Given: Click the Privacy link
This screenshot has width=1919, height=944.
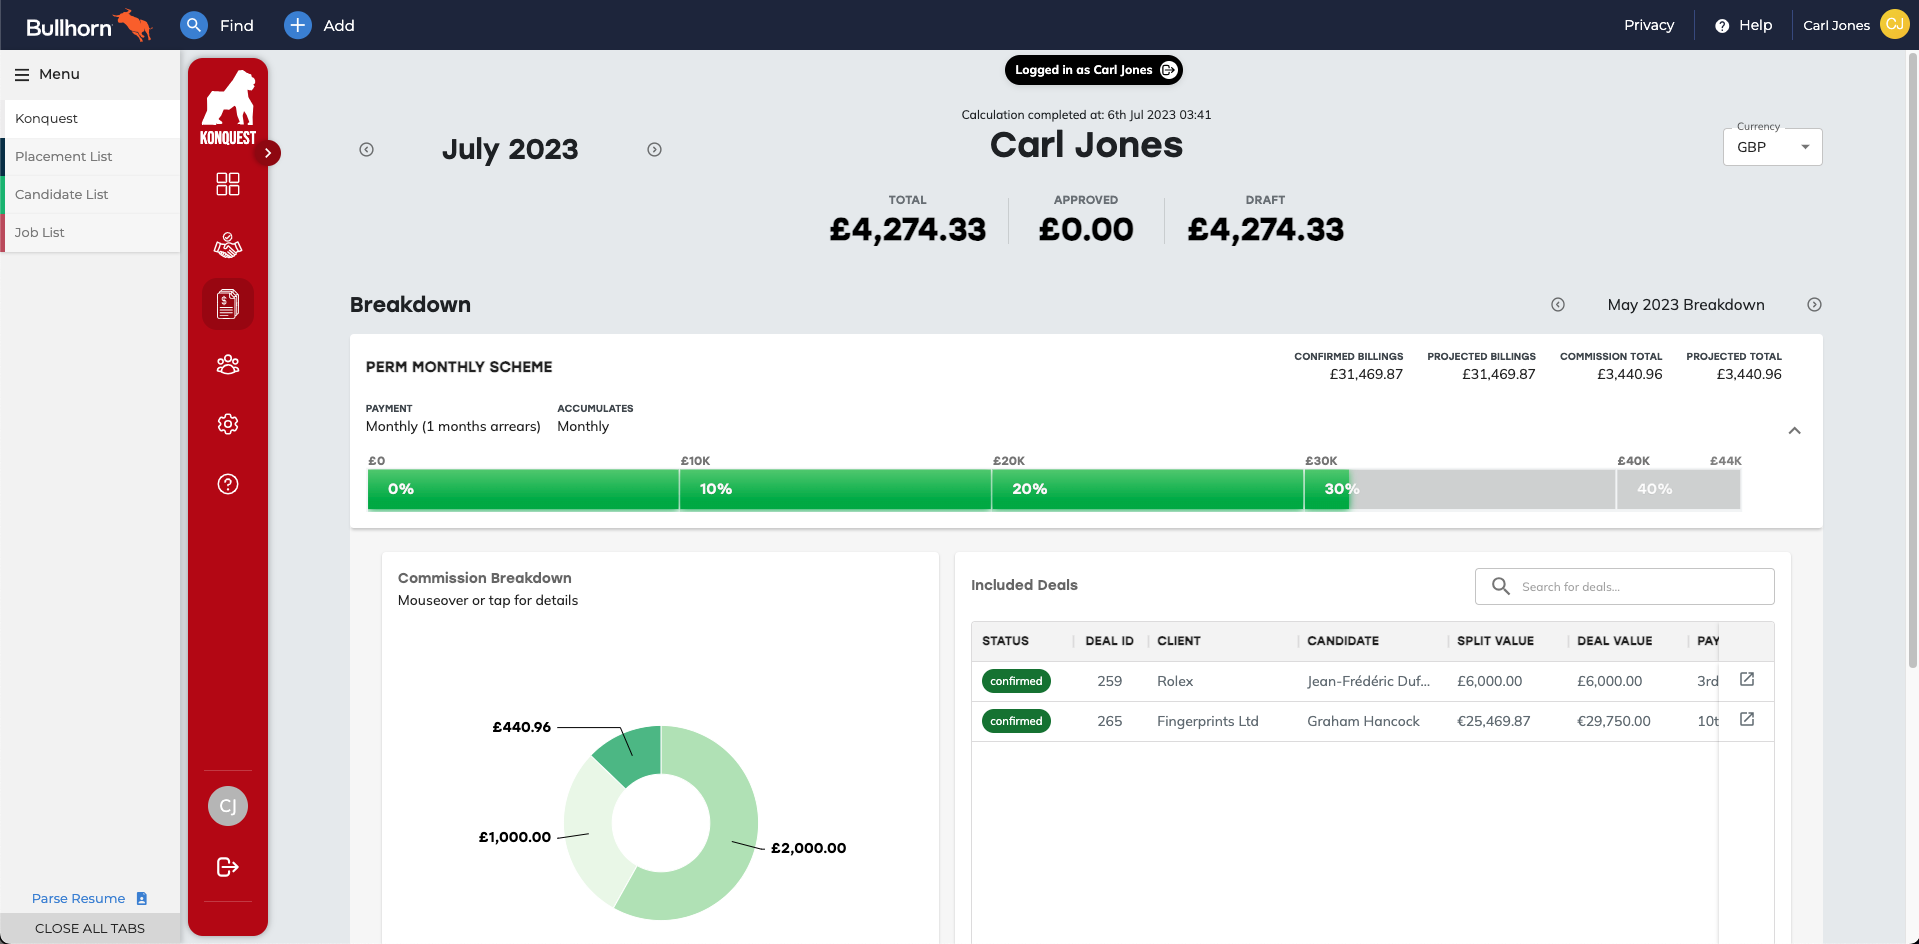Looking at the screenshot, I should point(1649,25).
